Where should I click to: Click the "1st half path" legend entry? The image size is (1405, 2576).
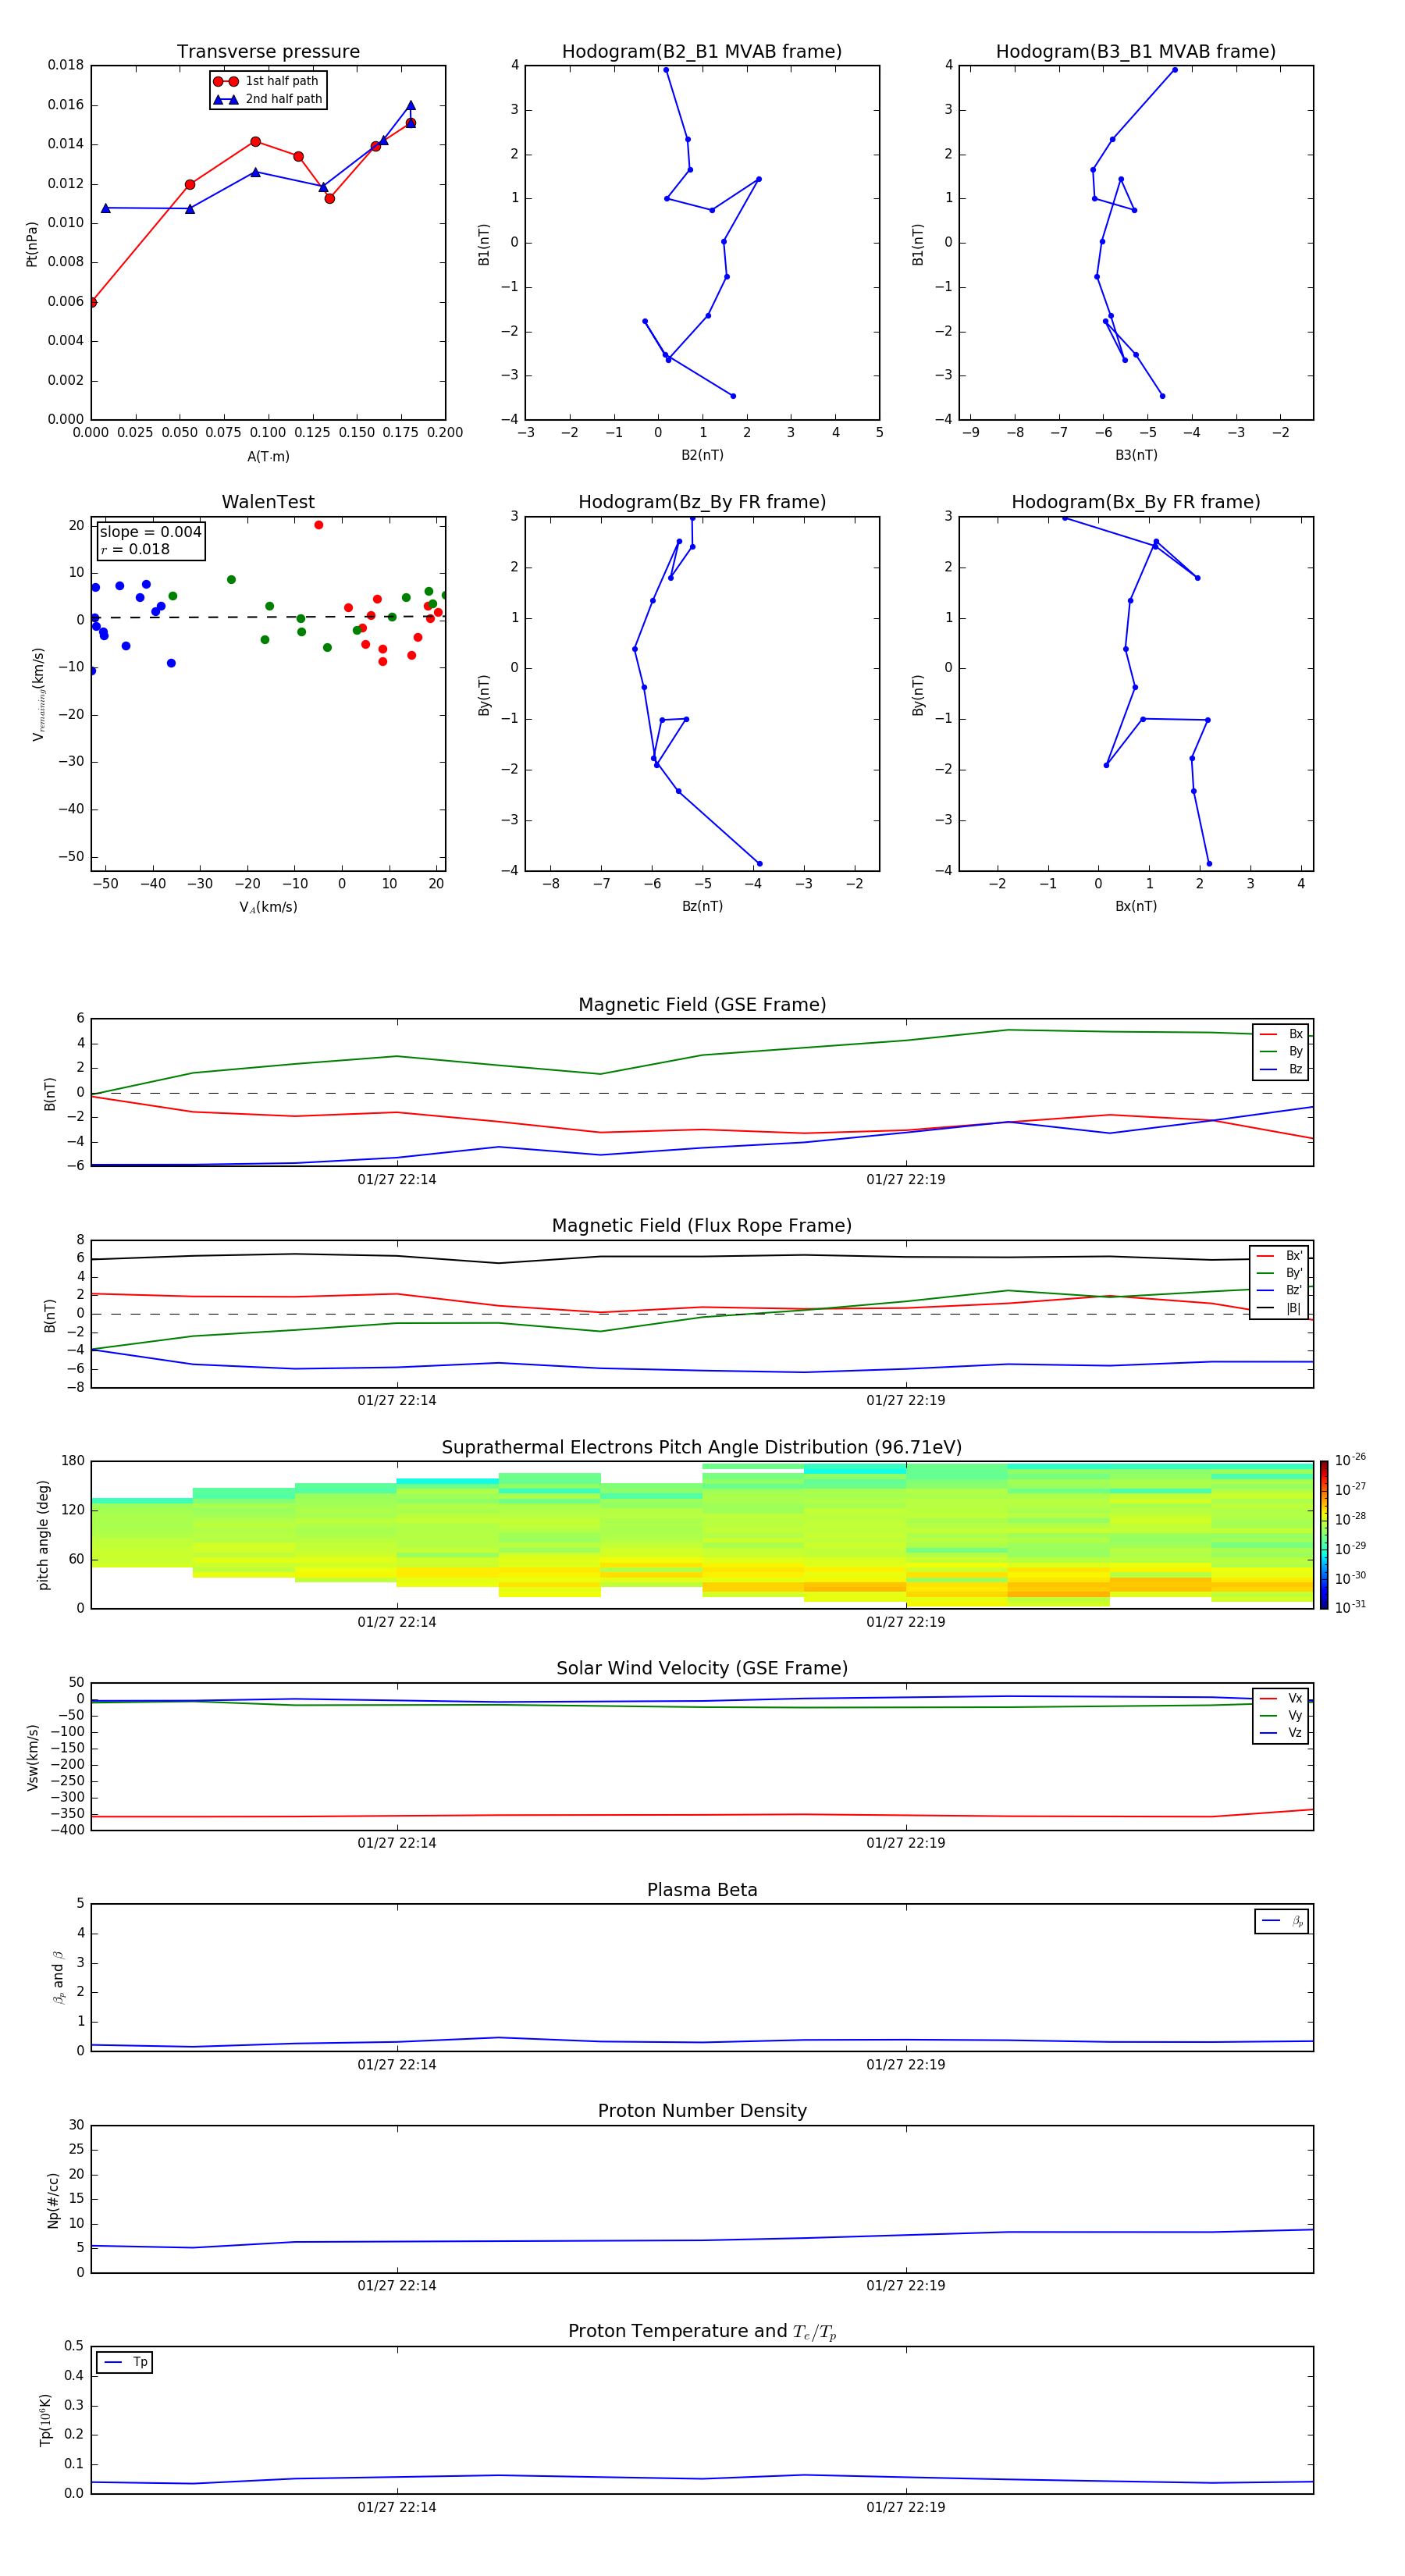(266, 81)
